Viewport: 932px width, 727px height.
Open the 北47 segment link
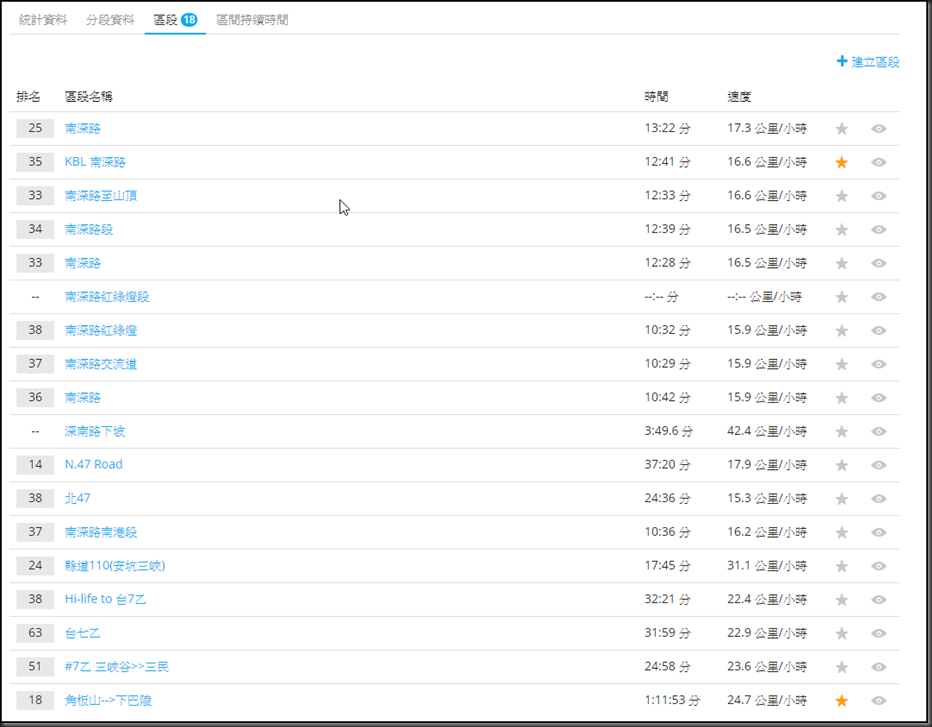77,498
